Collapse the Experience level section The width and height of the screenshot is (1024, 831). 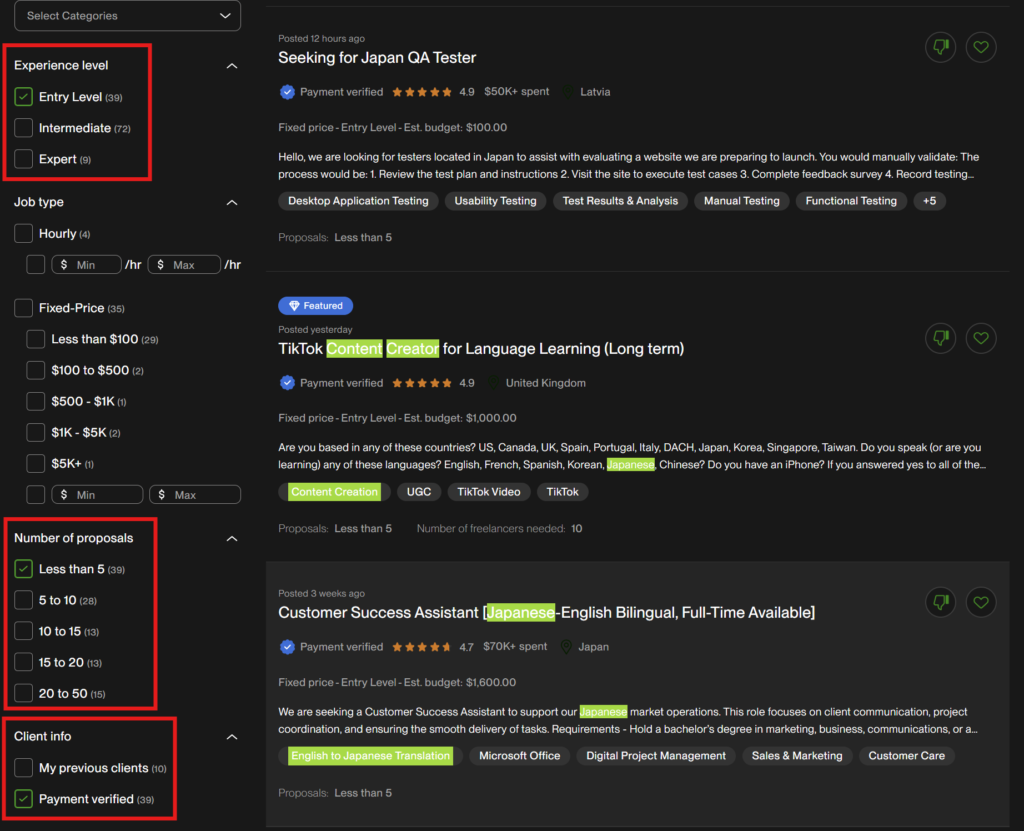click(x=232, y=66)
